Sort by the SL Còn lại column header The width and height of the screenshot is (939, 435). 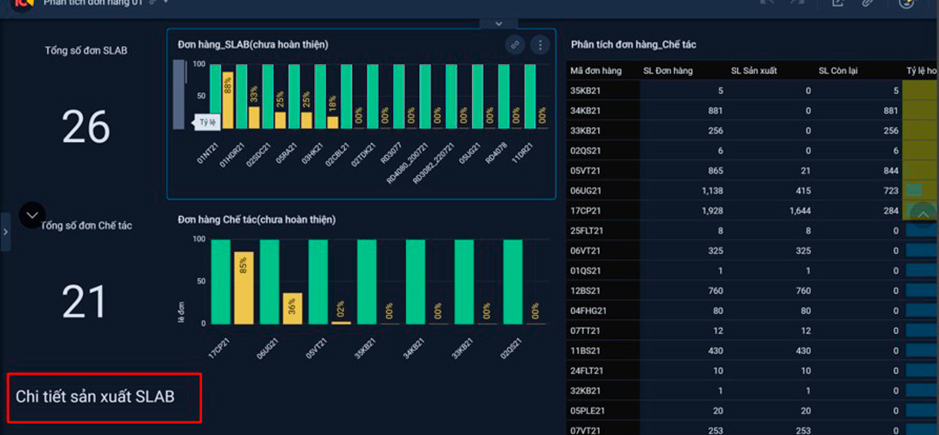coord(838,71)
